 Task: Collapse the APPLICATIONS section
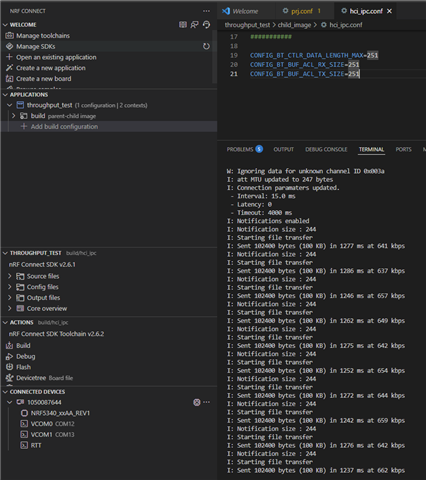[x=5, y=95]
